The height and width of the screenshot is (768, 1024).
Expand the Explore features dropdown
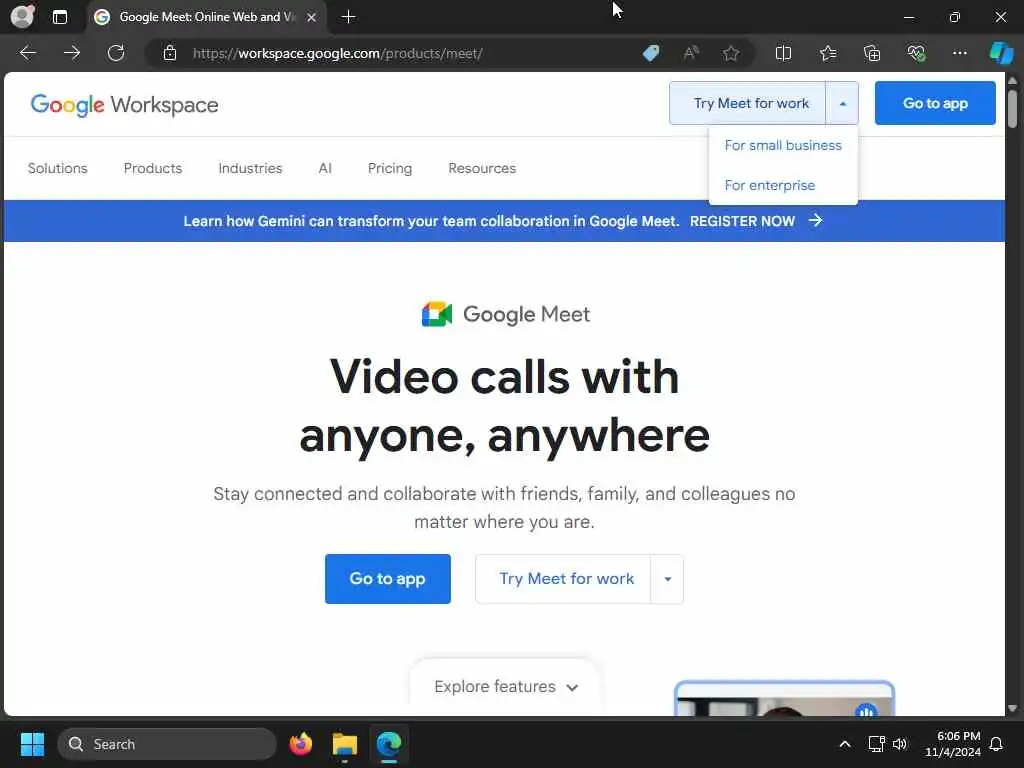point(505,687)
